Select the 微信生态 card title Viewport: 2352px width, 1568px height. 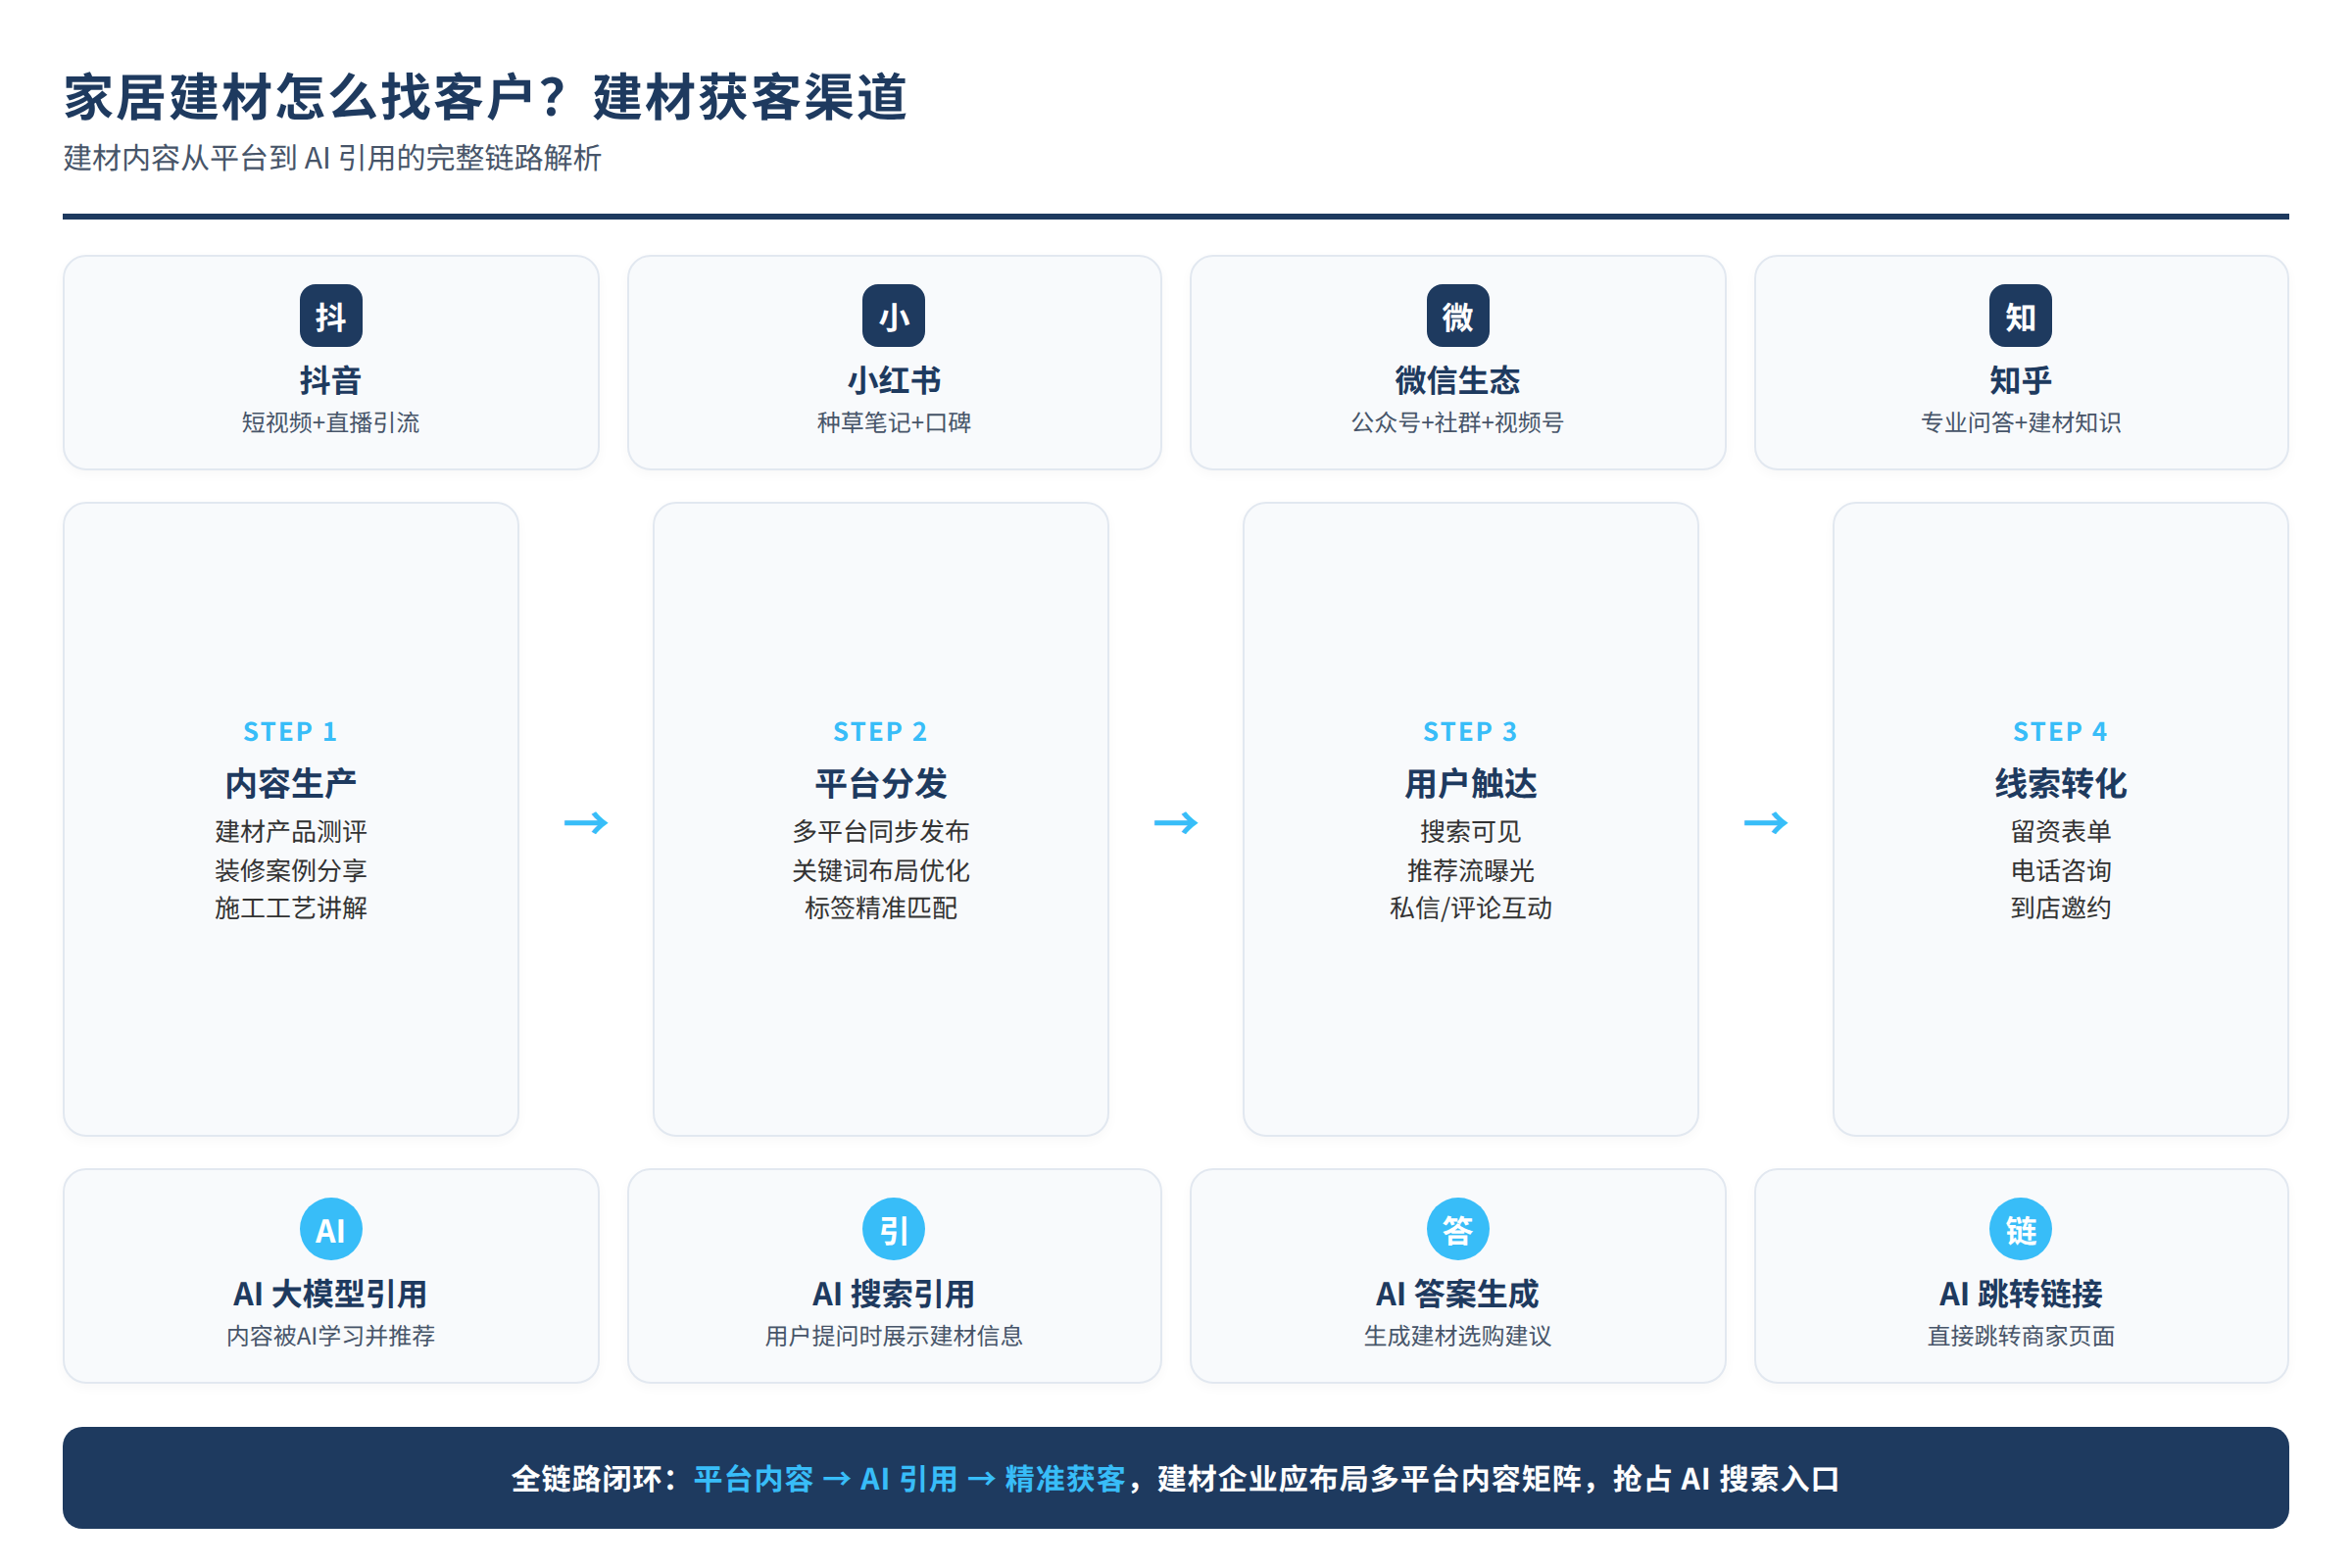pos(1458,381)
